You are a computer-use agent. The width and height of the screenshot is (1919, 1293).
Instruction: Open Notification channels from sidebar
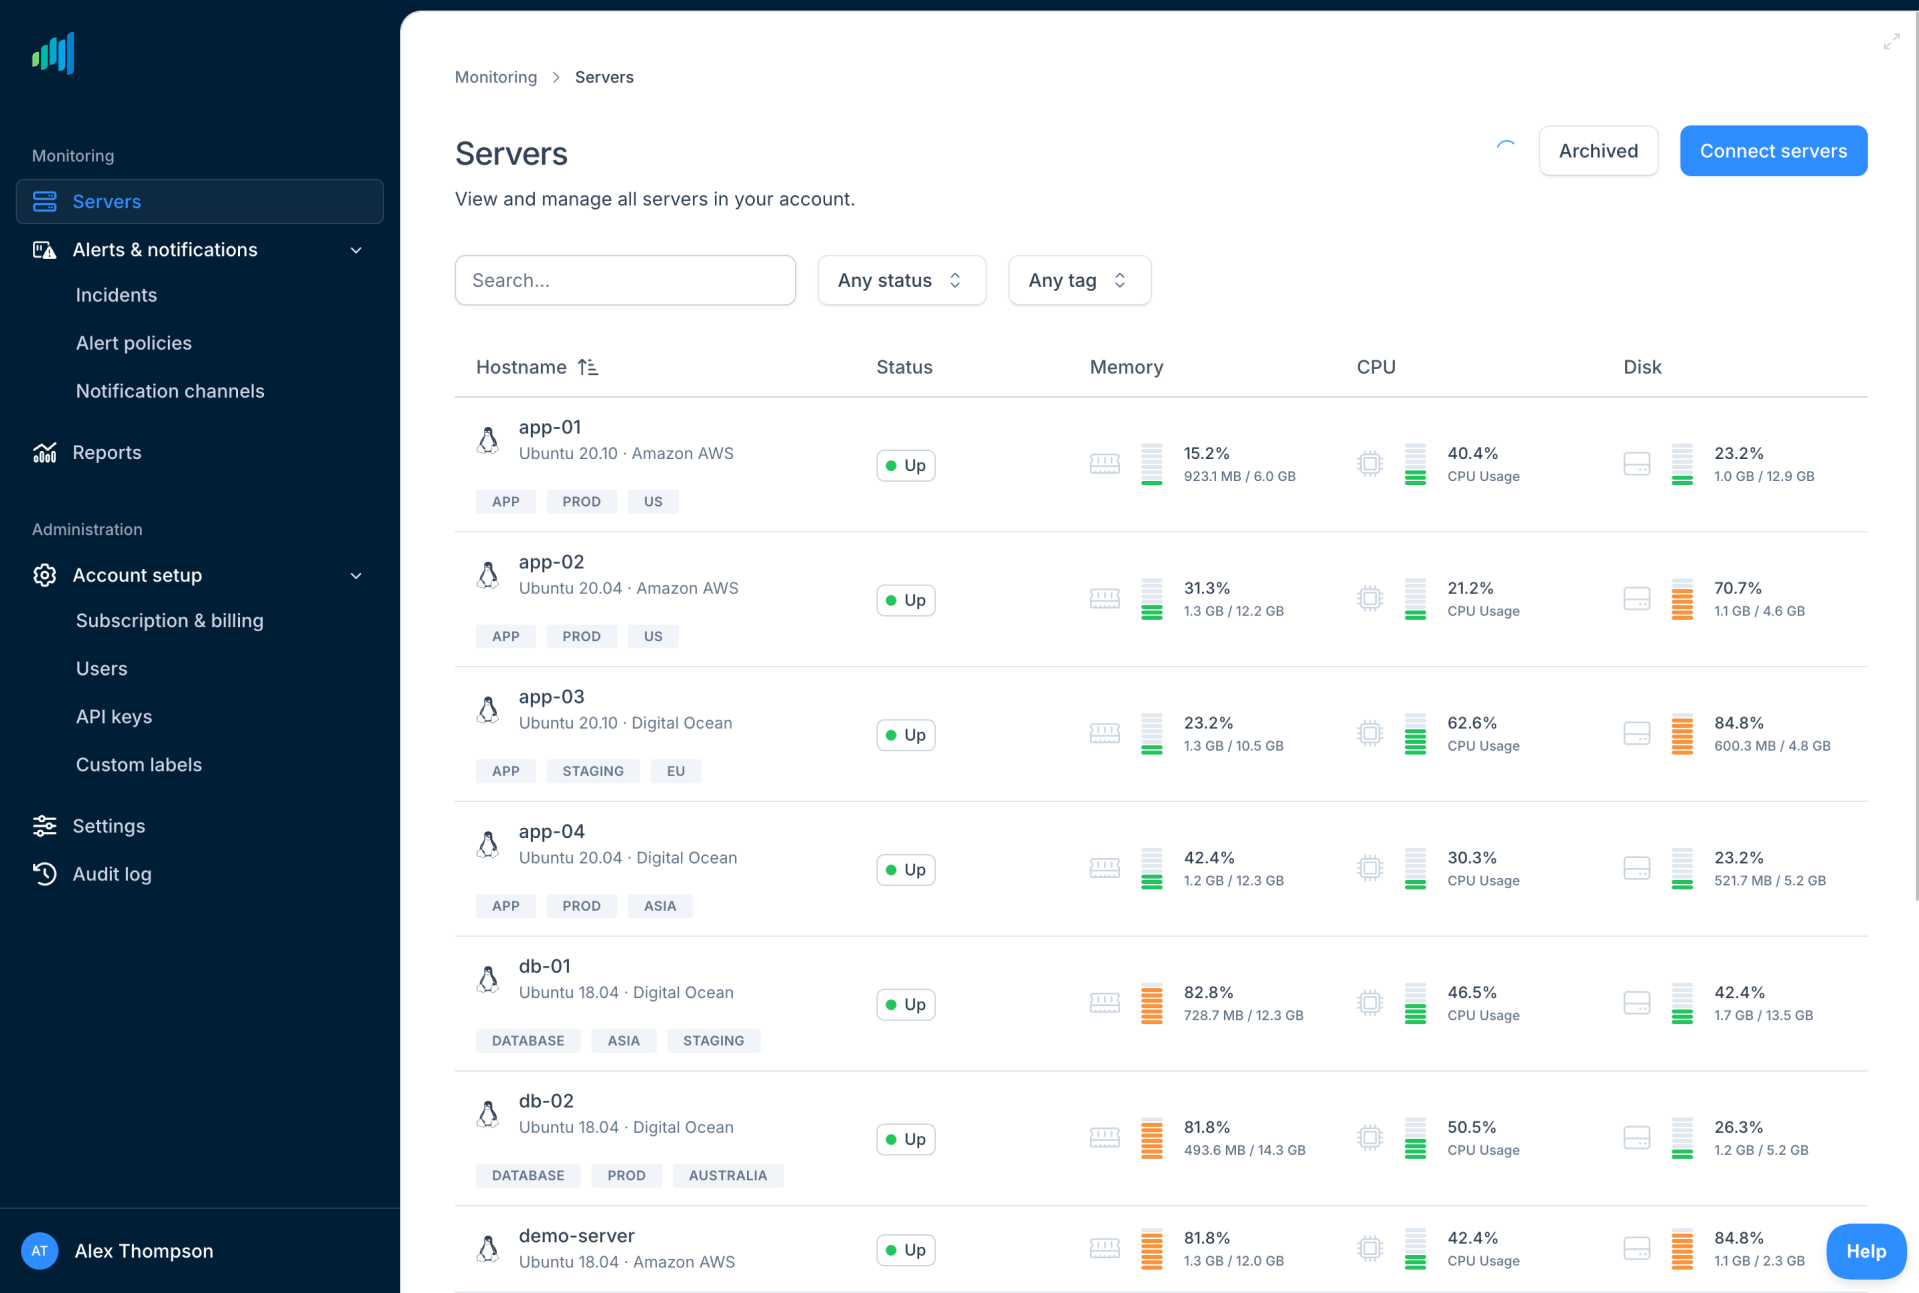point(170,390)
